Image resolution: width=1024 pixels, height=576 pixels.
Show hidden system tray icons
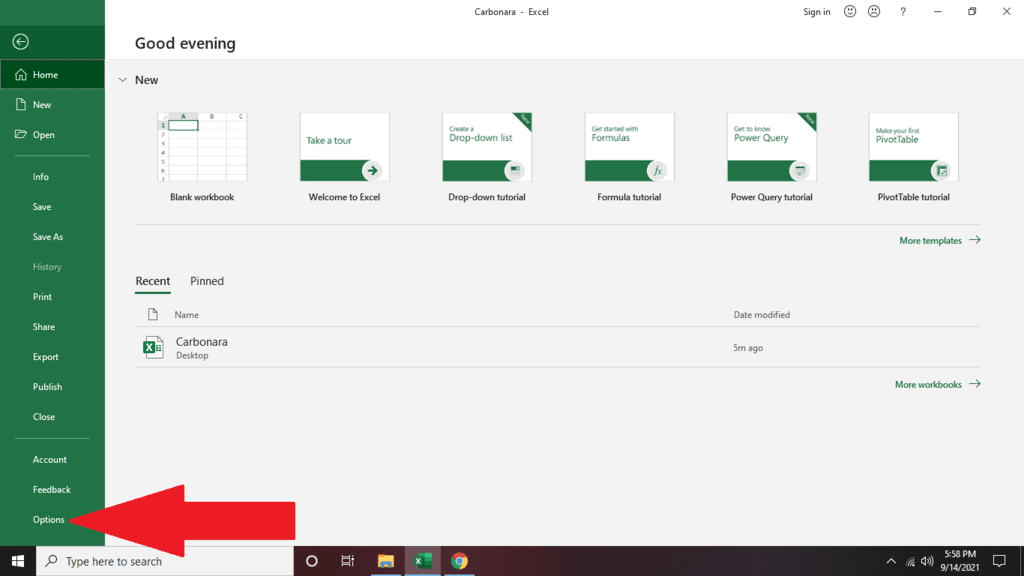[890, 561]
